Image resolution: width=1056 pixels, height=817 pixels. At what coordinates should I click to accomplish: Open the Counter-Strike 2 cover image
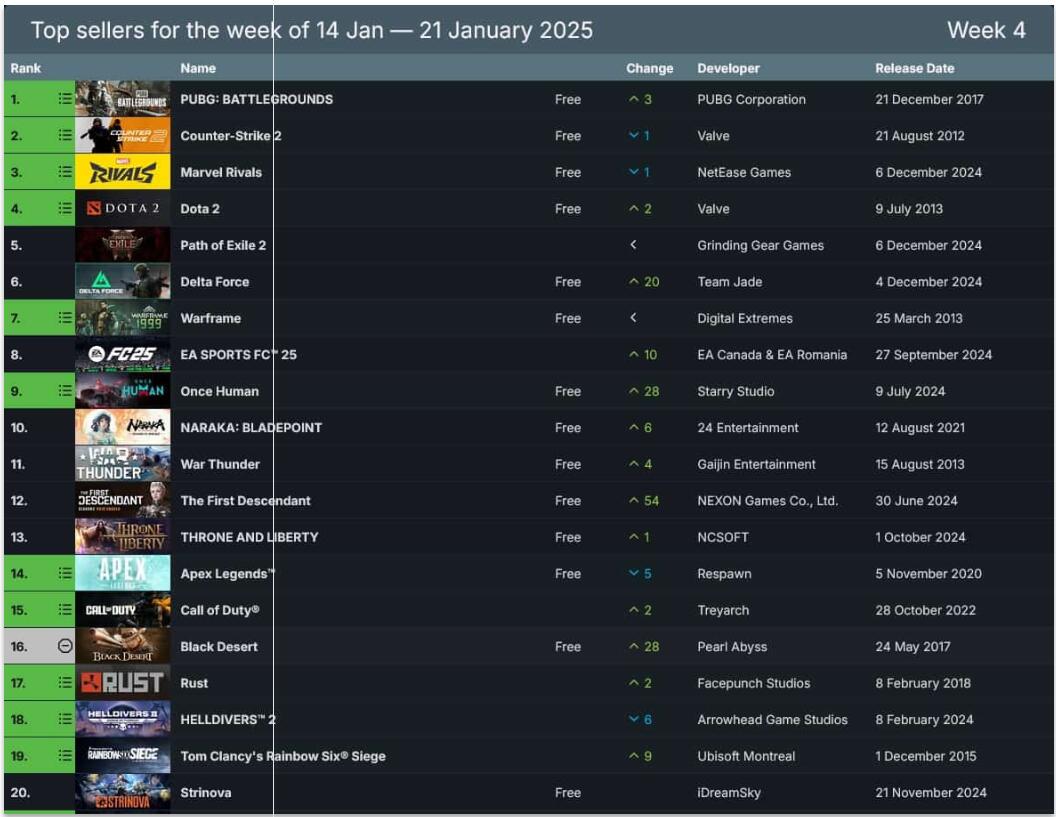tap(123, 135)
